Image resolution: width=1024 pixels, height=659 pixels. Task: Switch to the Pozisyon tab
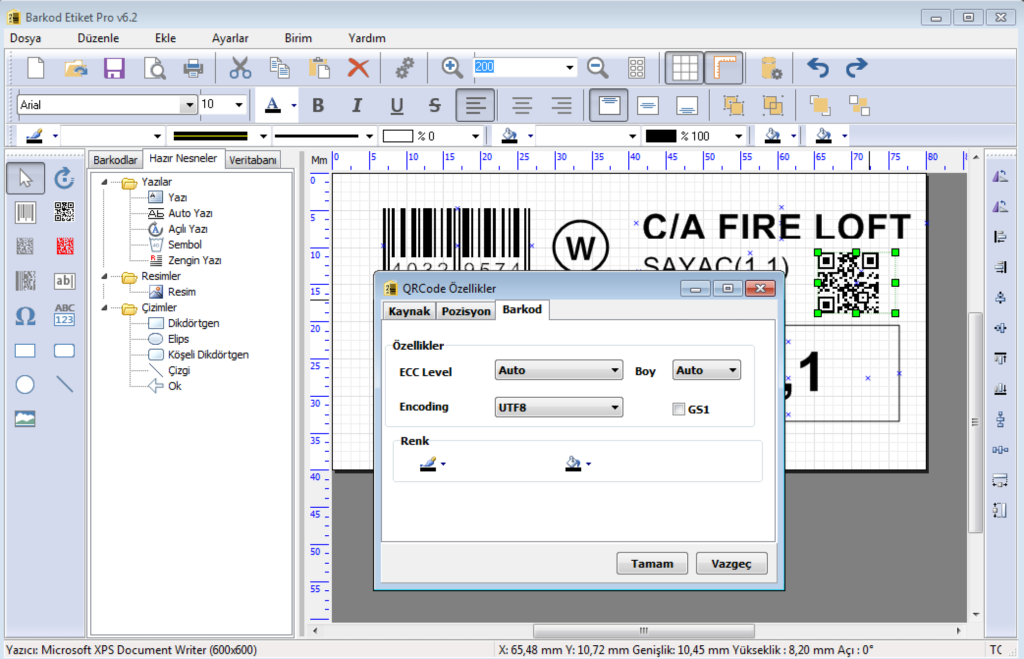[x=466, y=310]
